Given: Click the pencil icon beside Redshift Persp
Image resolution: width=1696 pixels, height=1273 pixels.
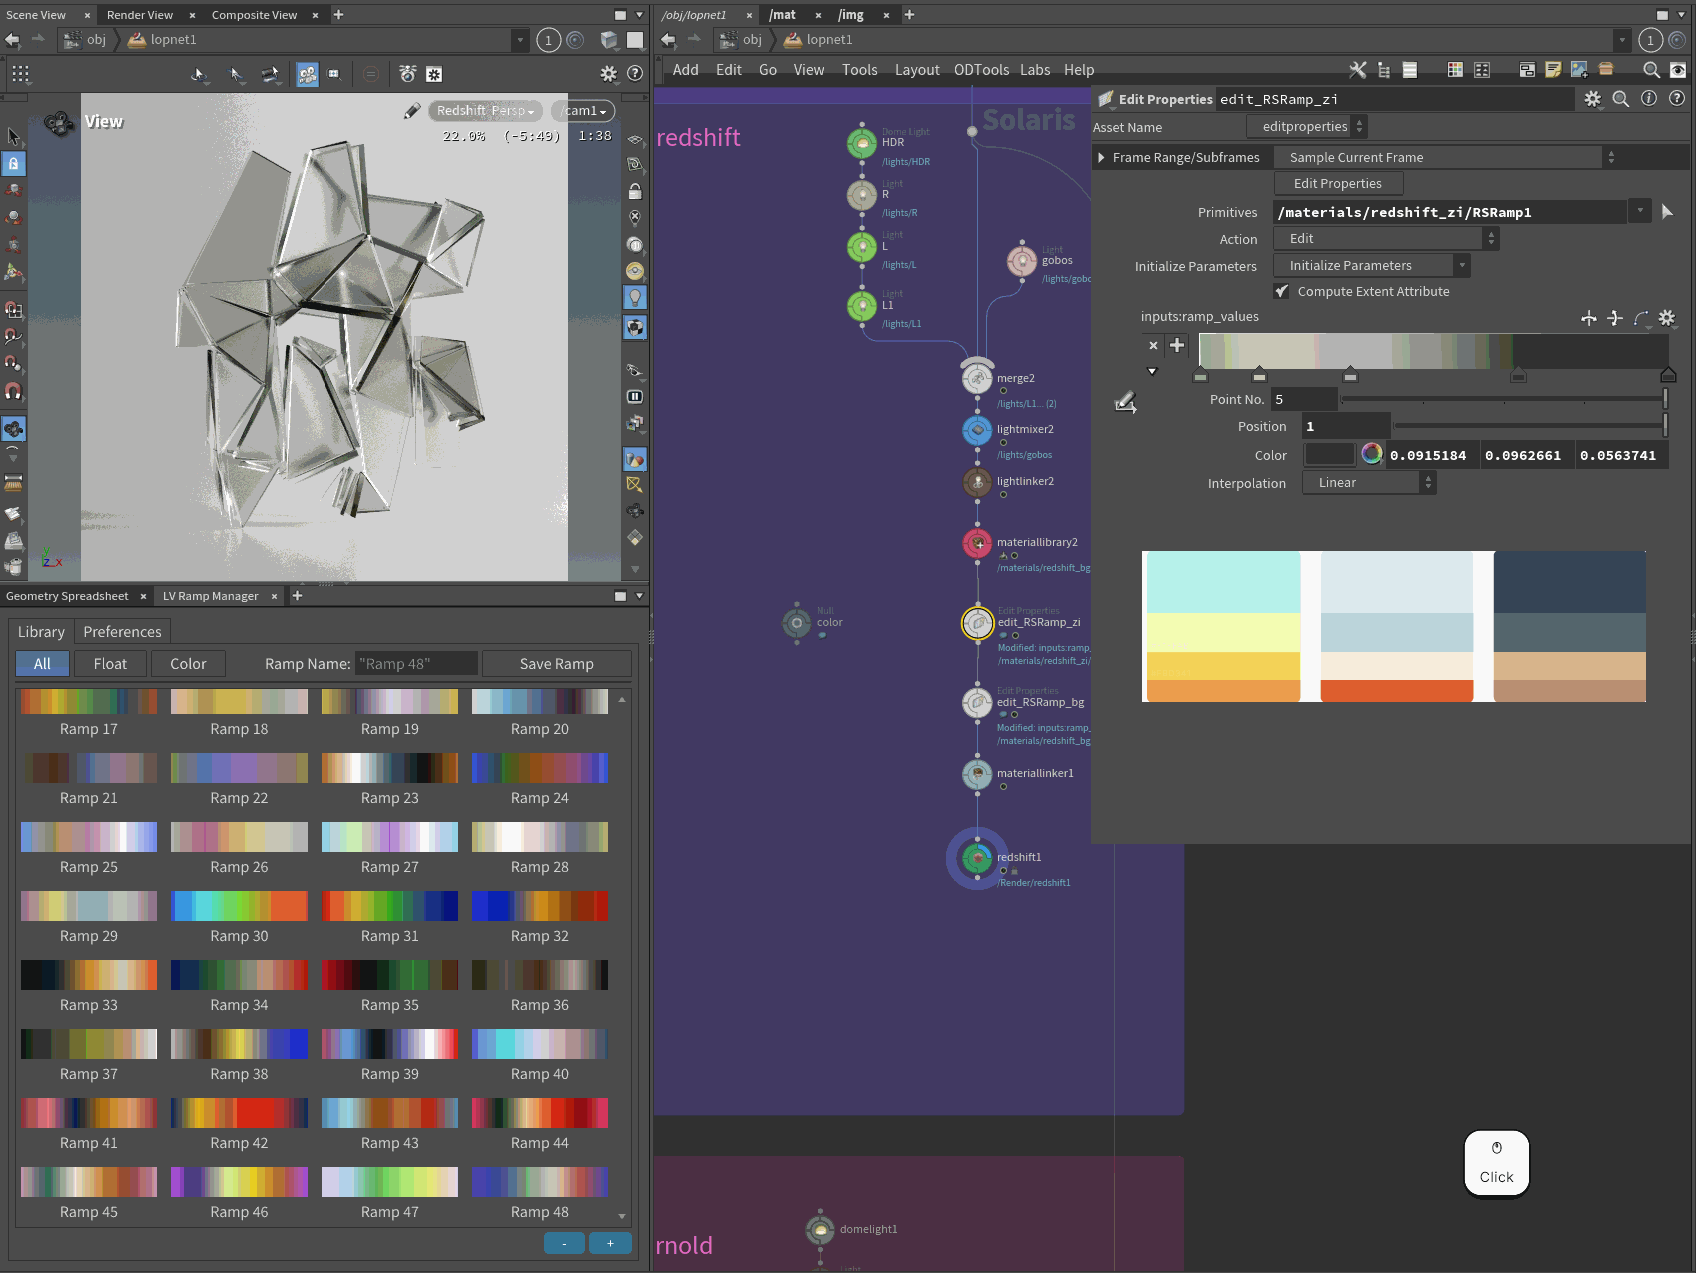Looking at the screenshot, I should (x=412, y=111).
